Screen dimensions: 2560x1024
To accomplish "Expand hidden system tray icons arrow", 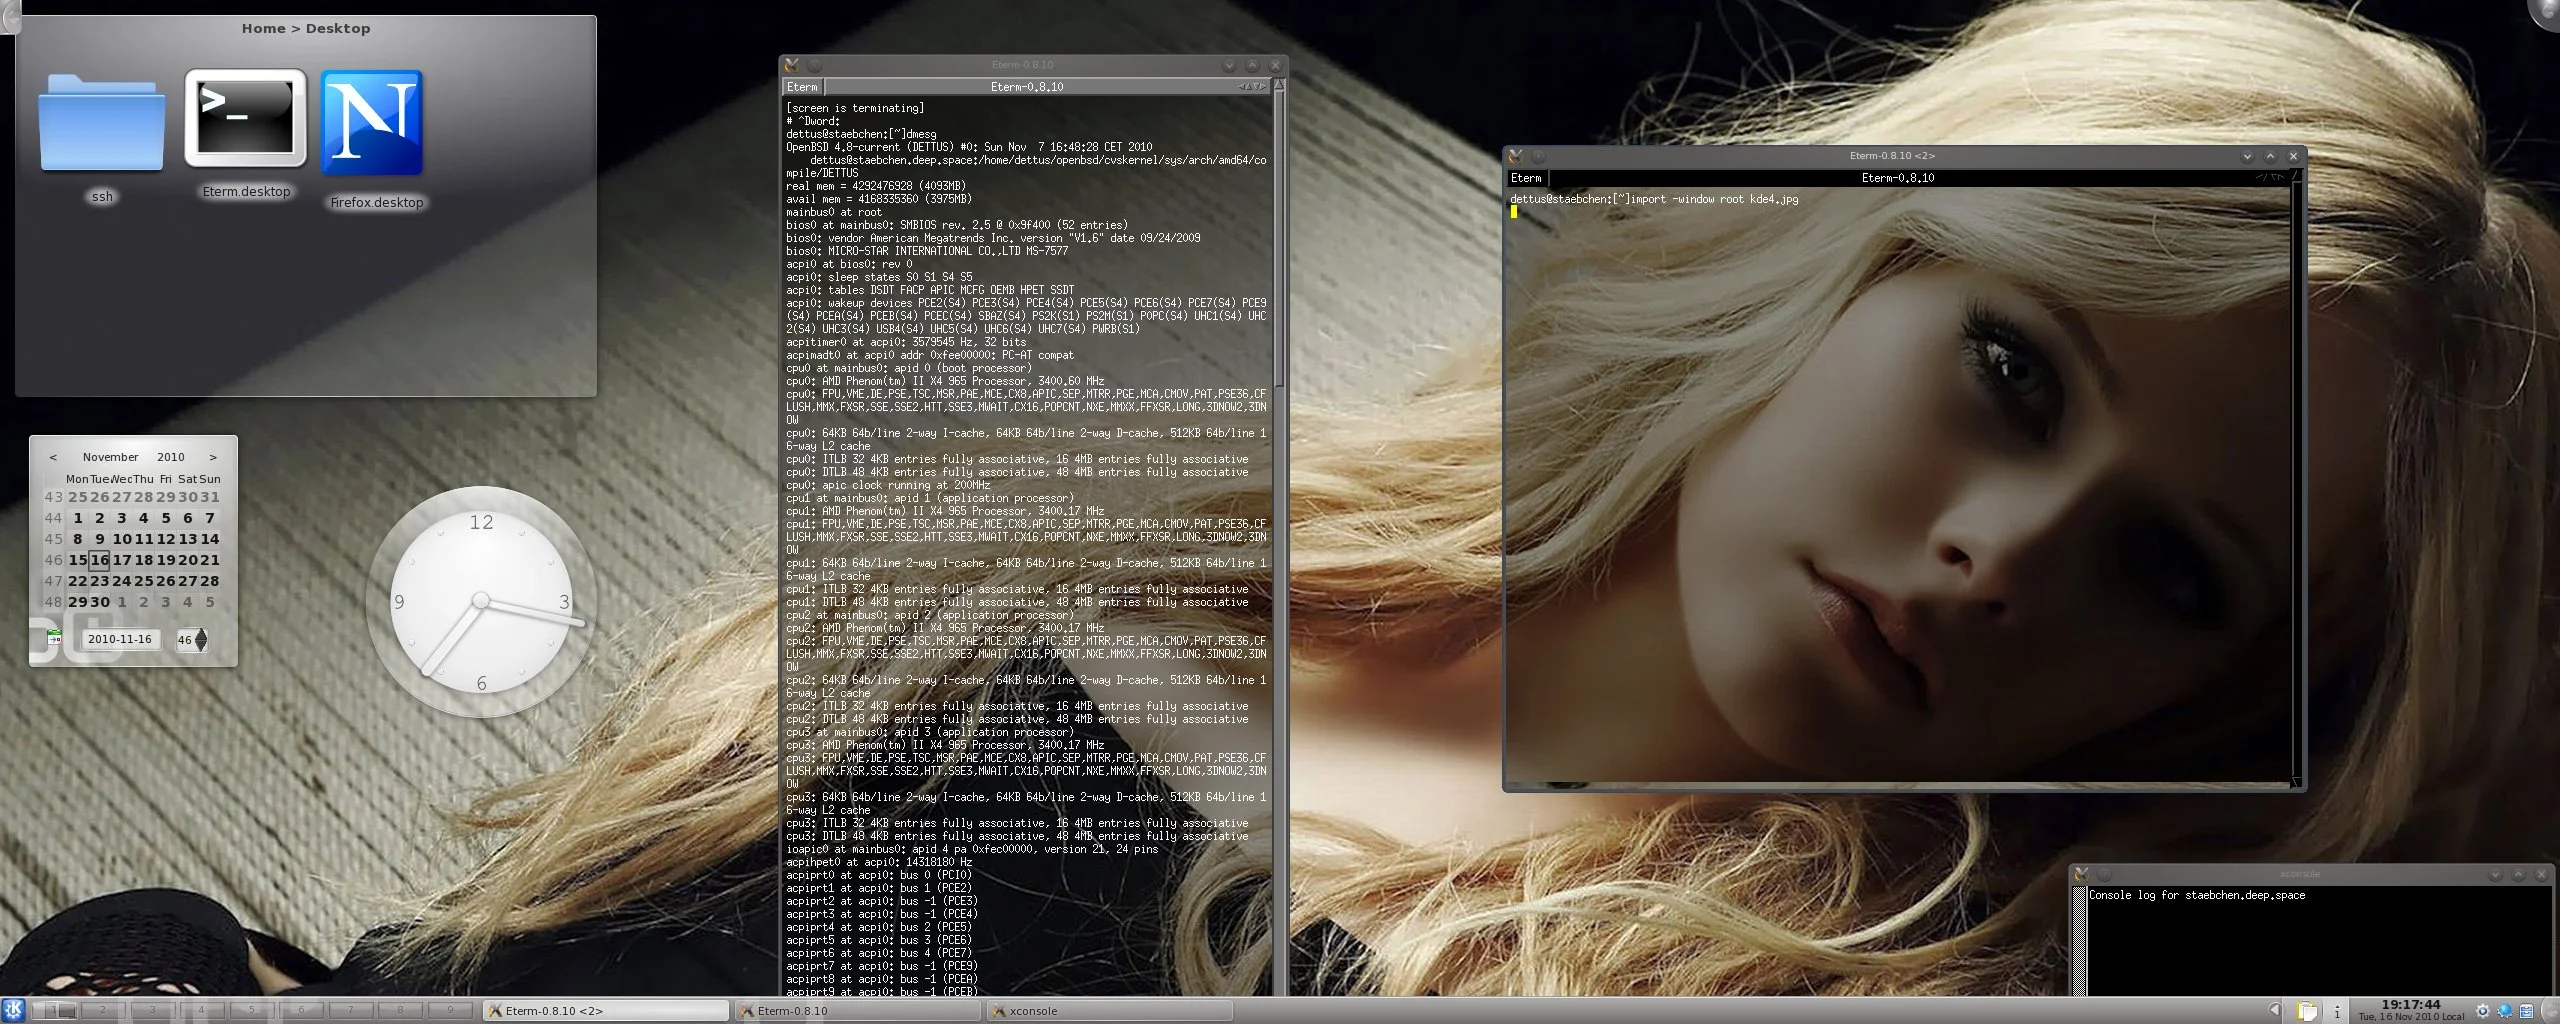I will click(2275, 1010).
